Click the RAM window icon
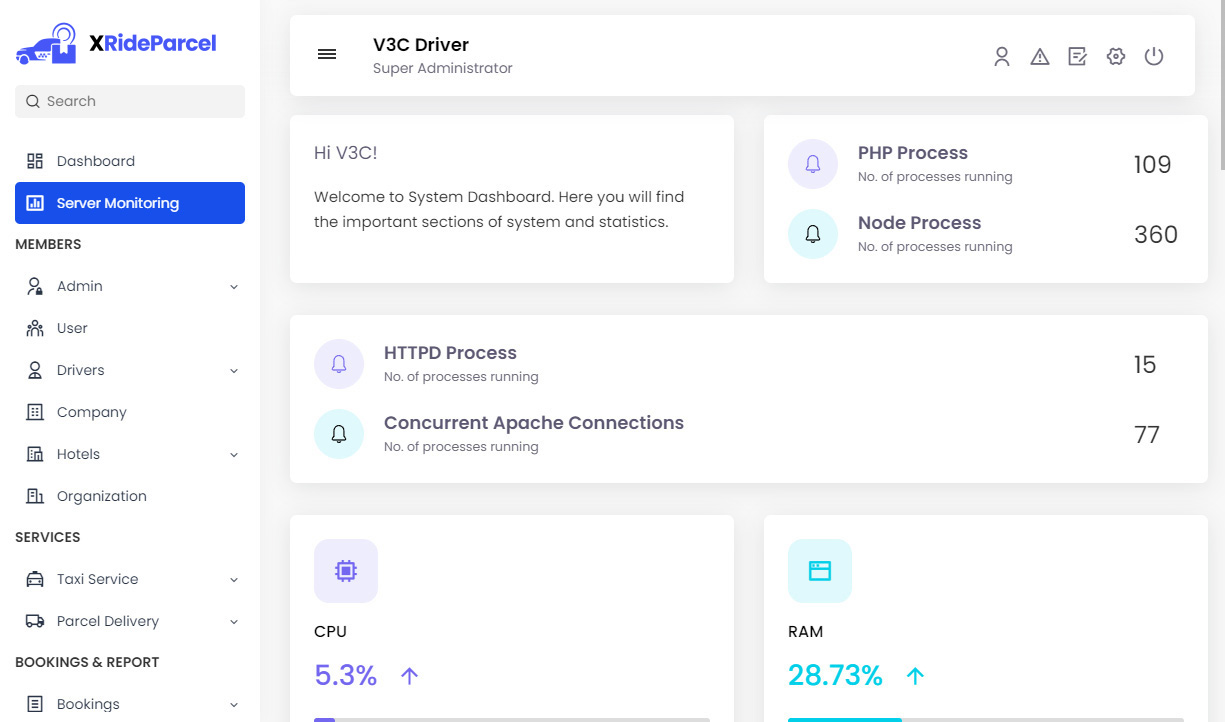1225x722 pixels. tap(820, 571)
